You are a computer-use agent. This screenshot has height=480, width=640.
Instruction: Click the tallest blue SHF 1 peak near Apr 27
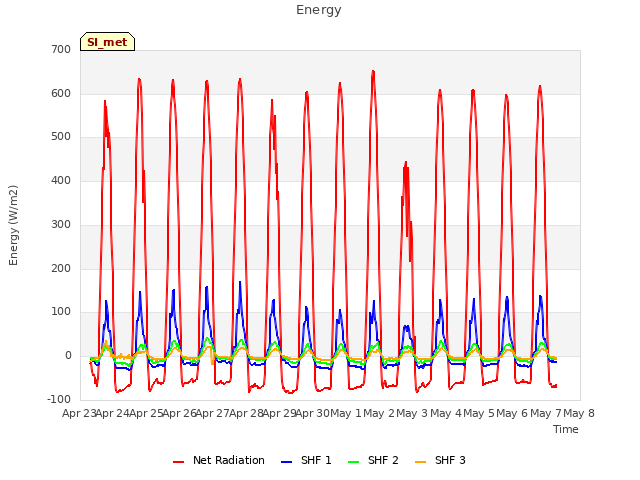240,282
